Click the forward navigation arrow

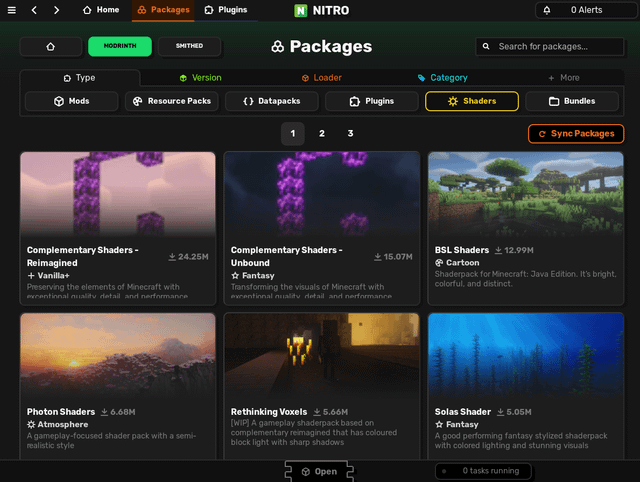click(x=56, y=10)
